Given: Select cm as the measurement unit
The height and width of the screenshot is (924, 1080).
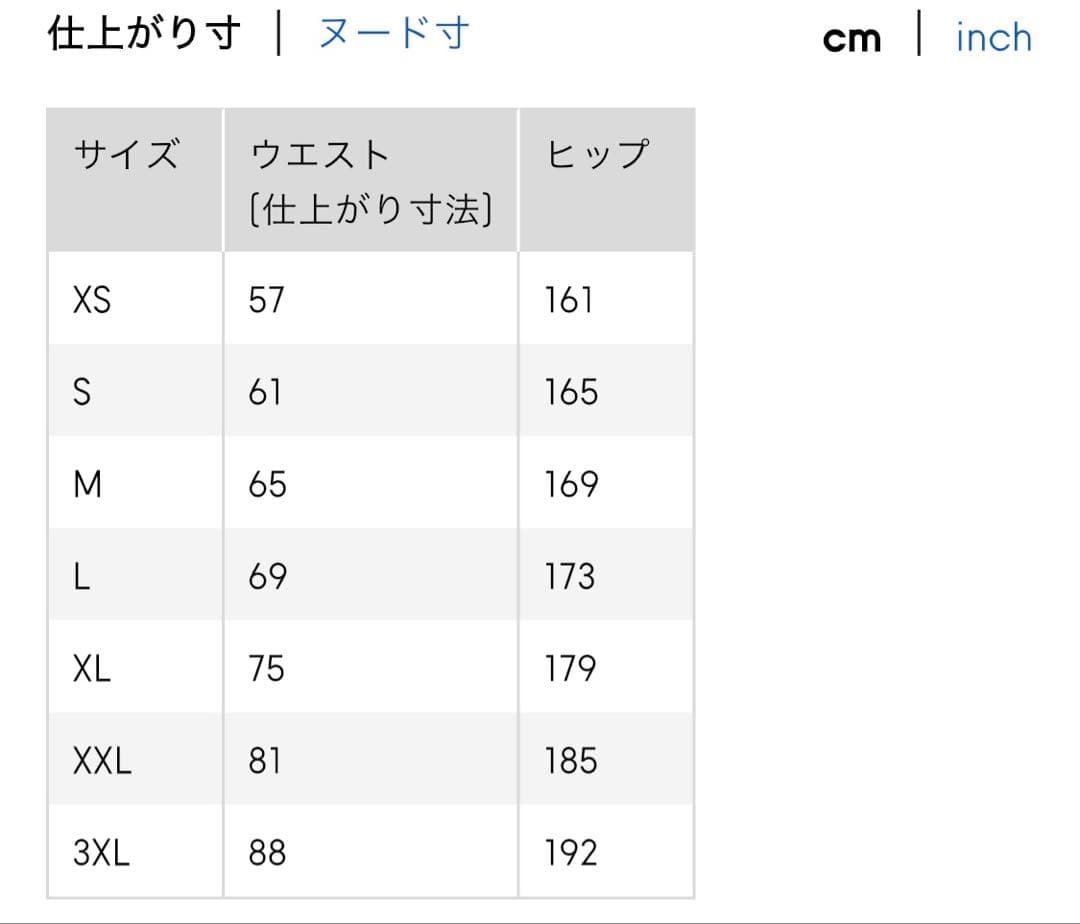Looking at the screenshot, I should tap(852, 39).
